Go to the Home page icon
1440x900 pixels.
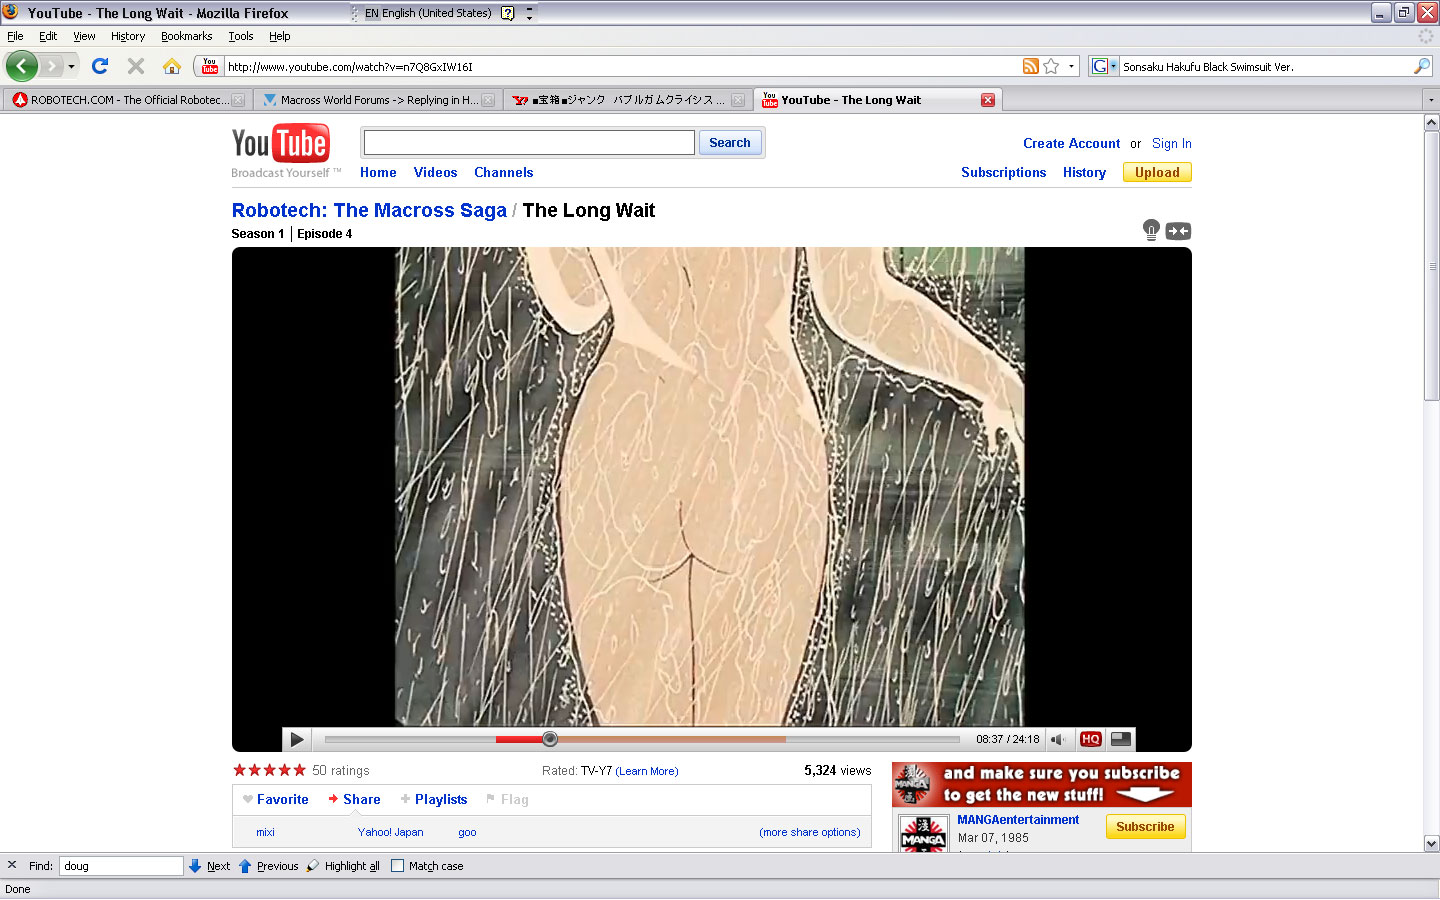172,66
